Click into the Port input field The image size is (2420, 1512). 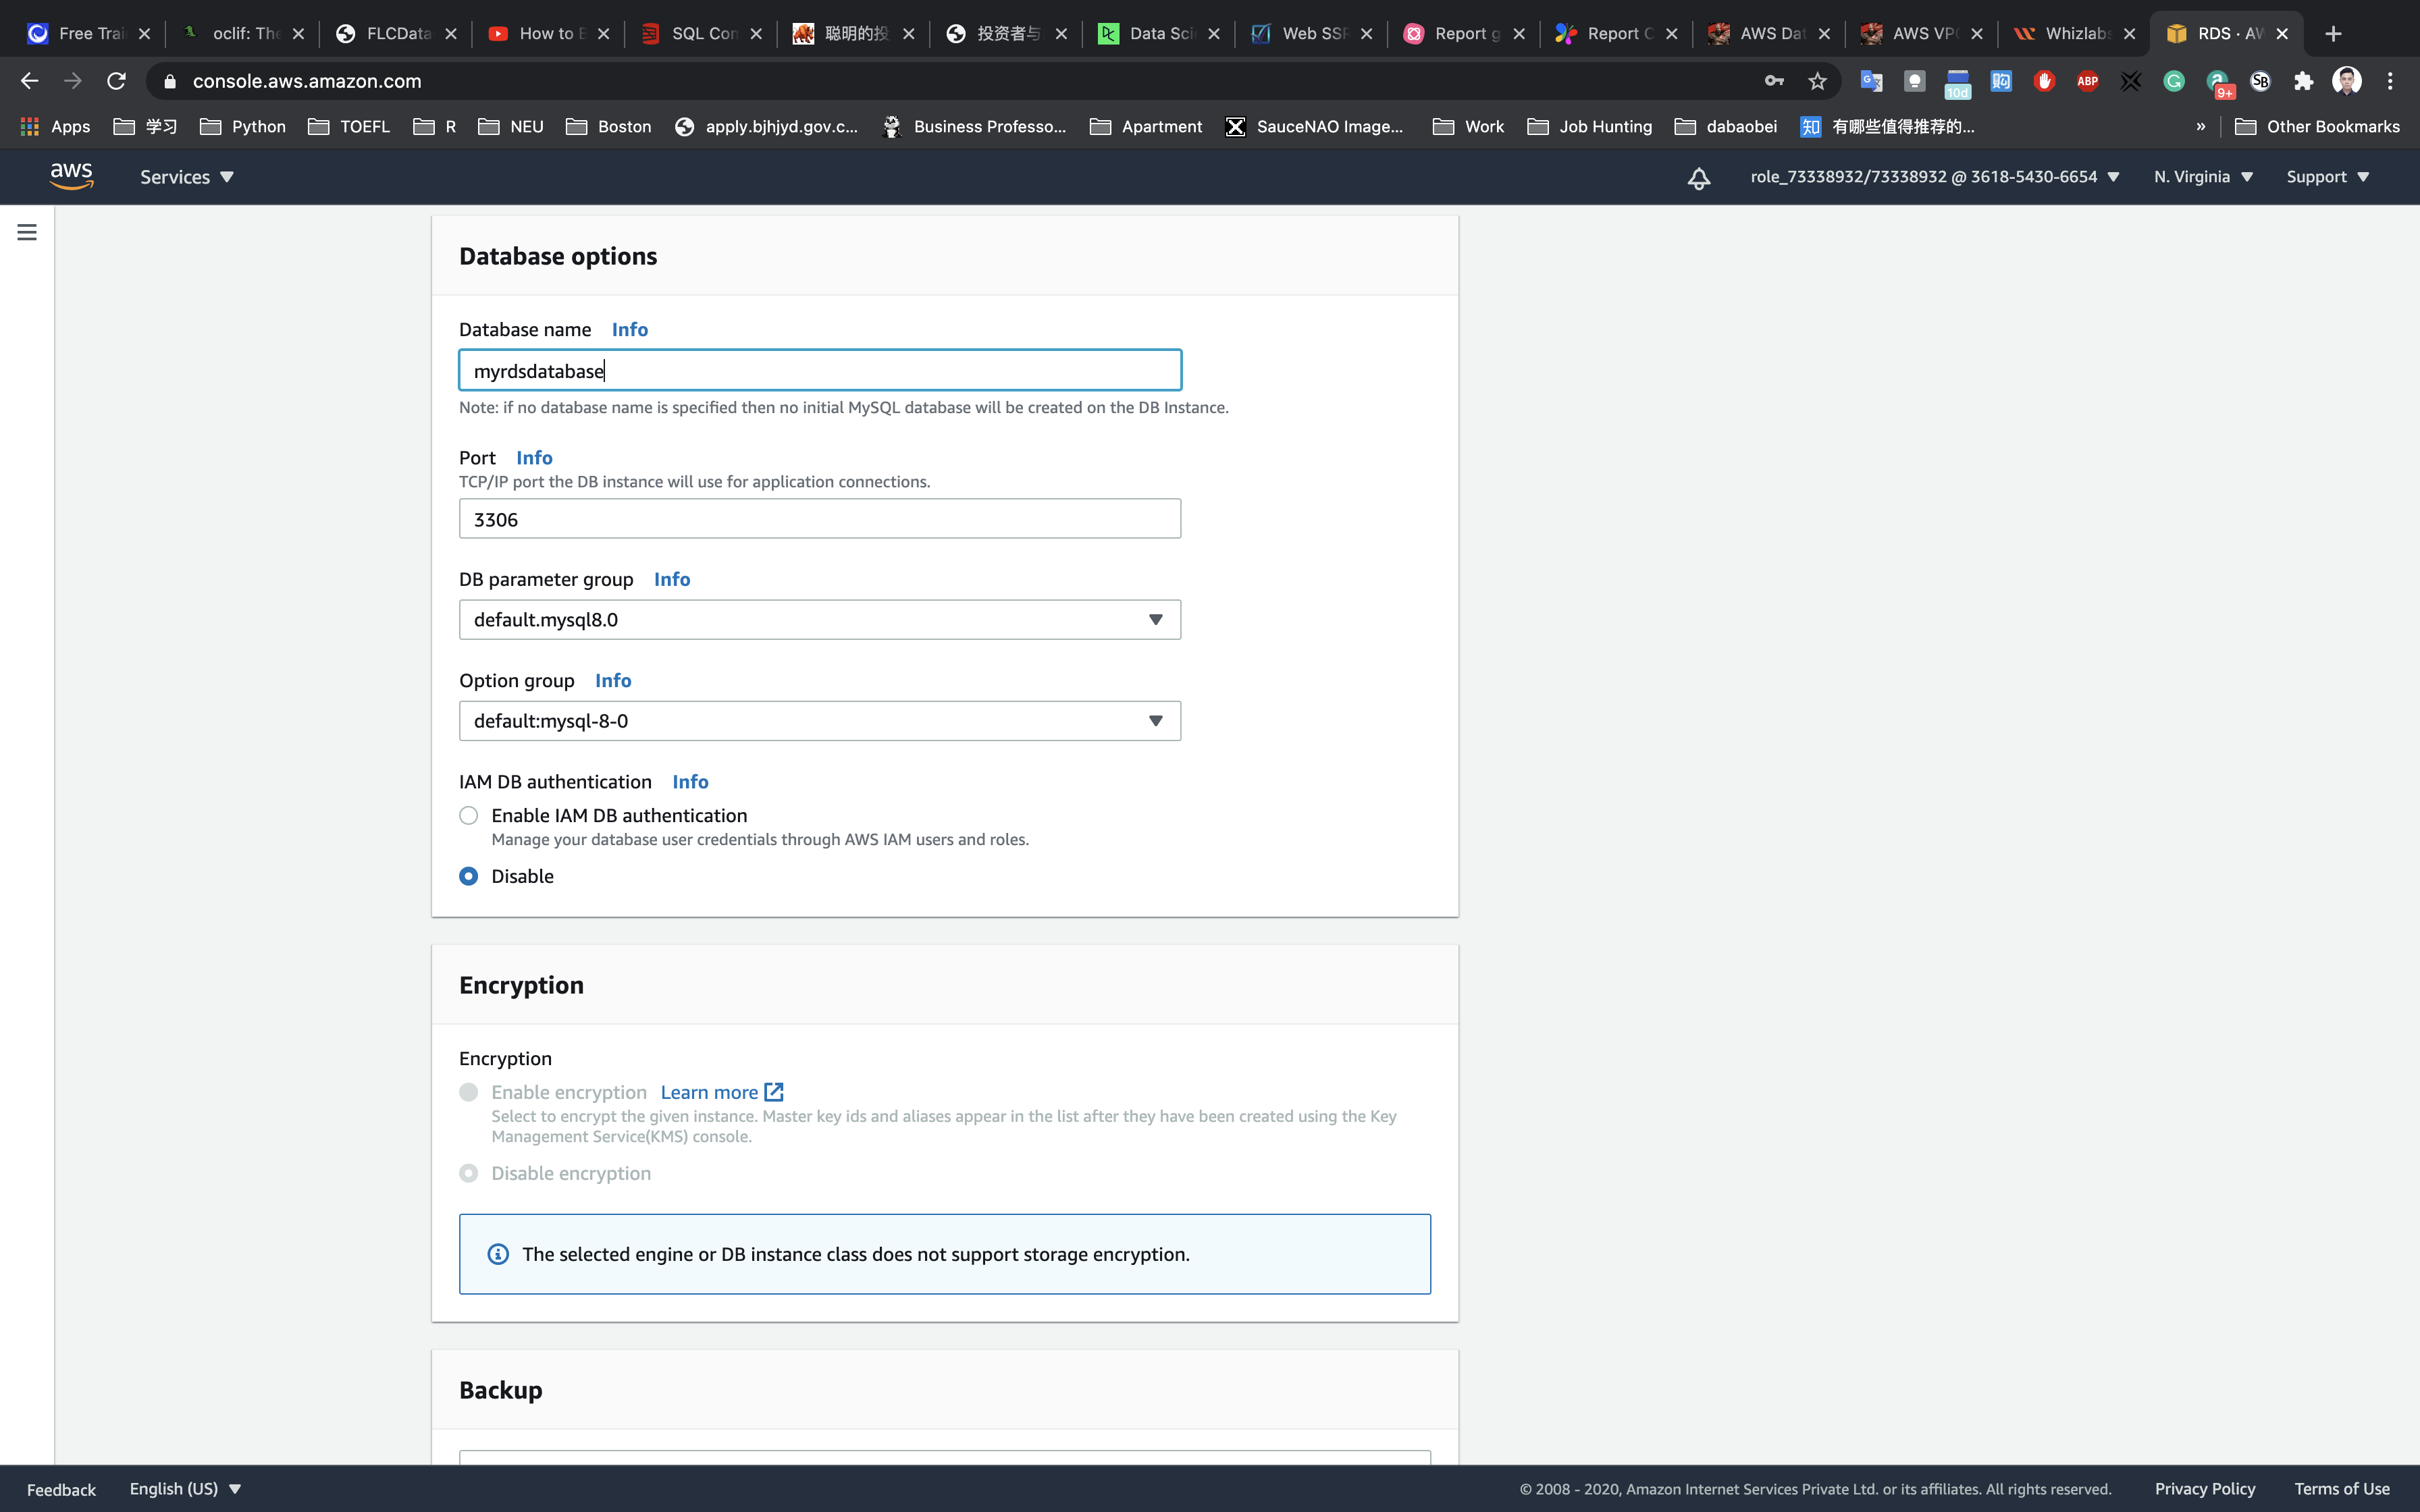[x=819, y=519]
